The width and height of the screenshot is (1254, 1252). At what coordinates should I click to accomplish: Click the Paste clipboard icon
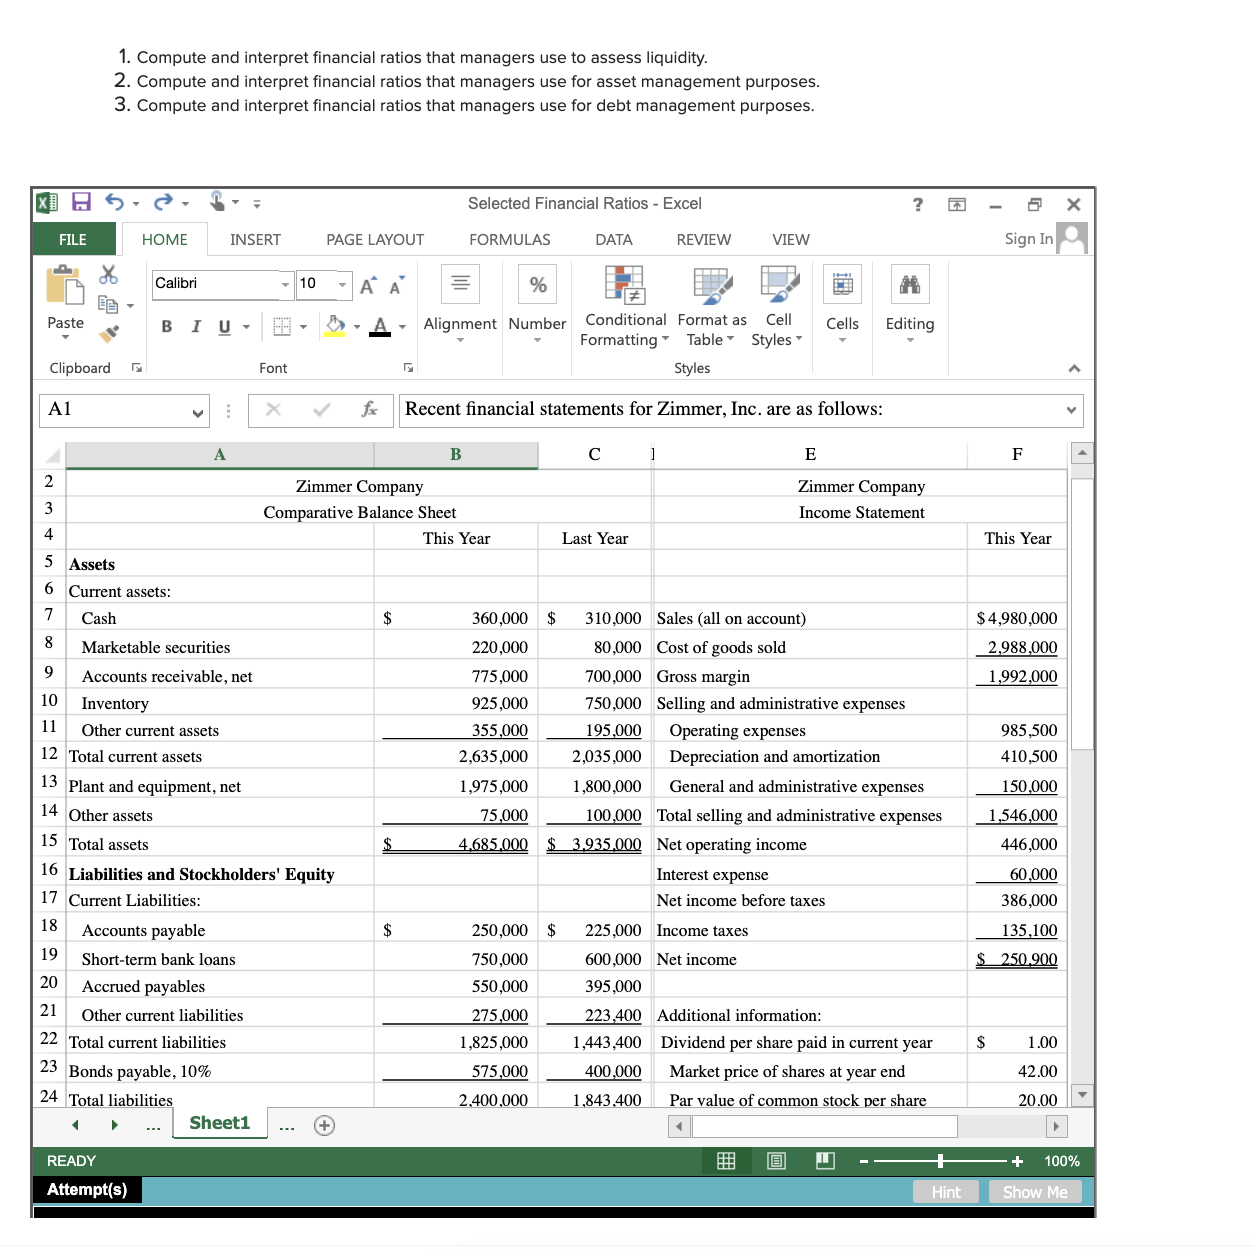click(66, 285)
